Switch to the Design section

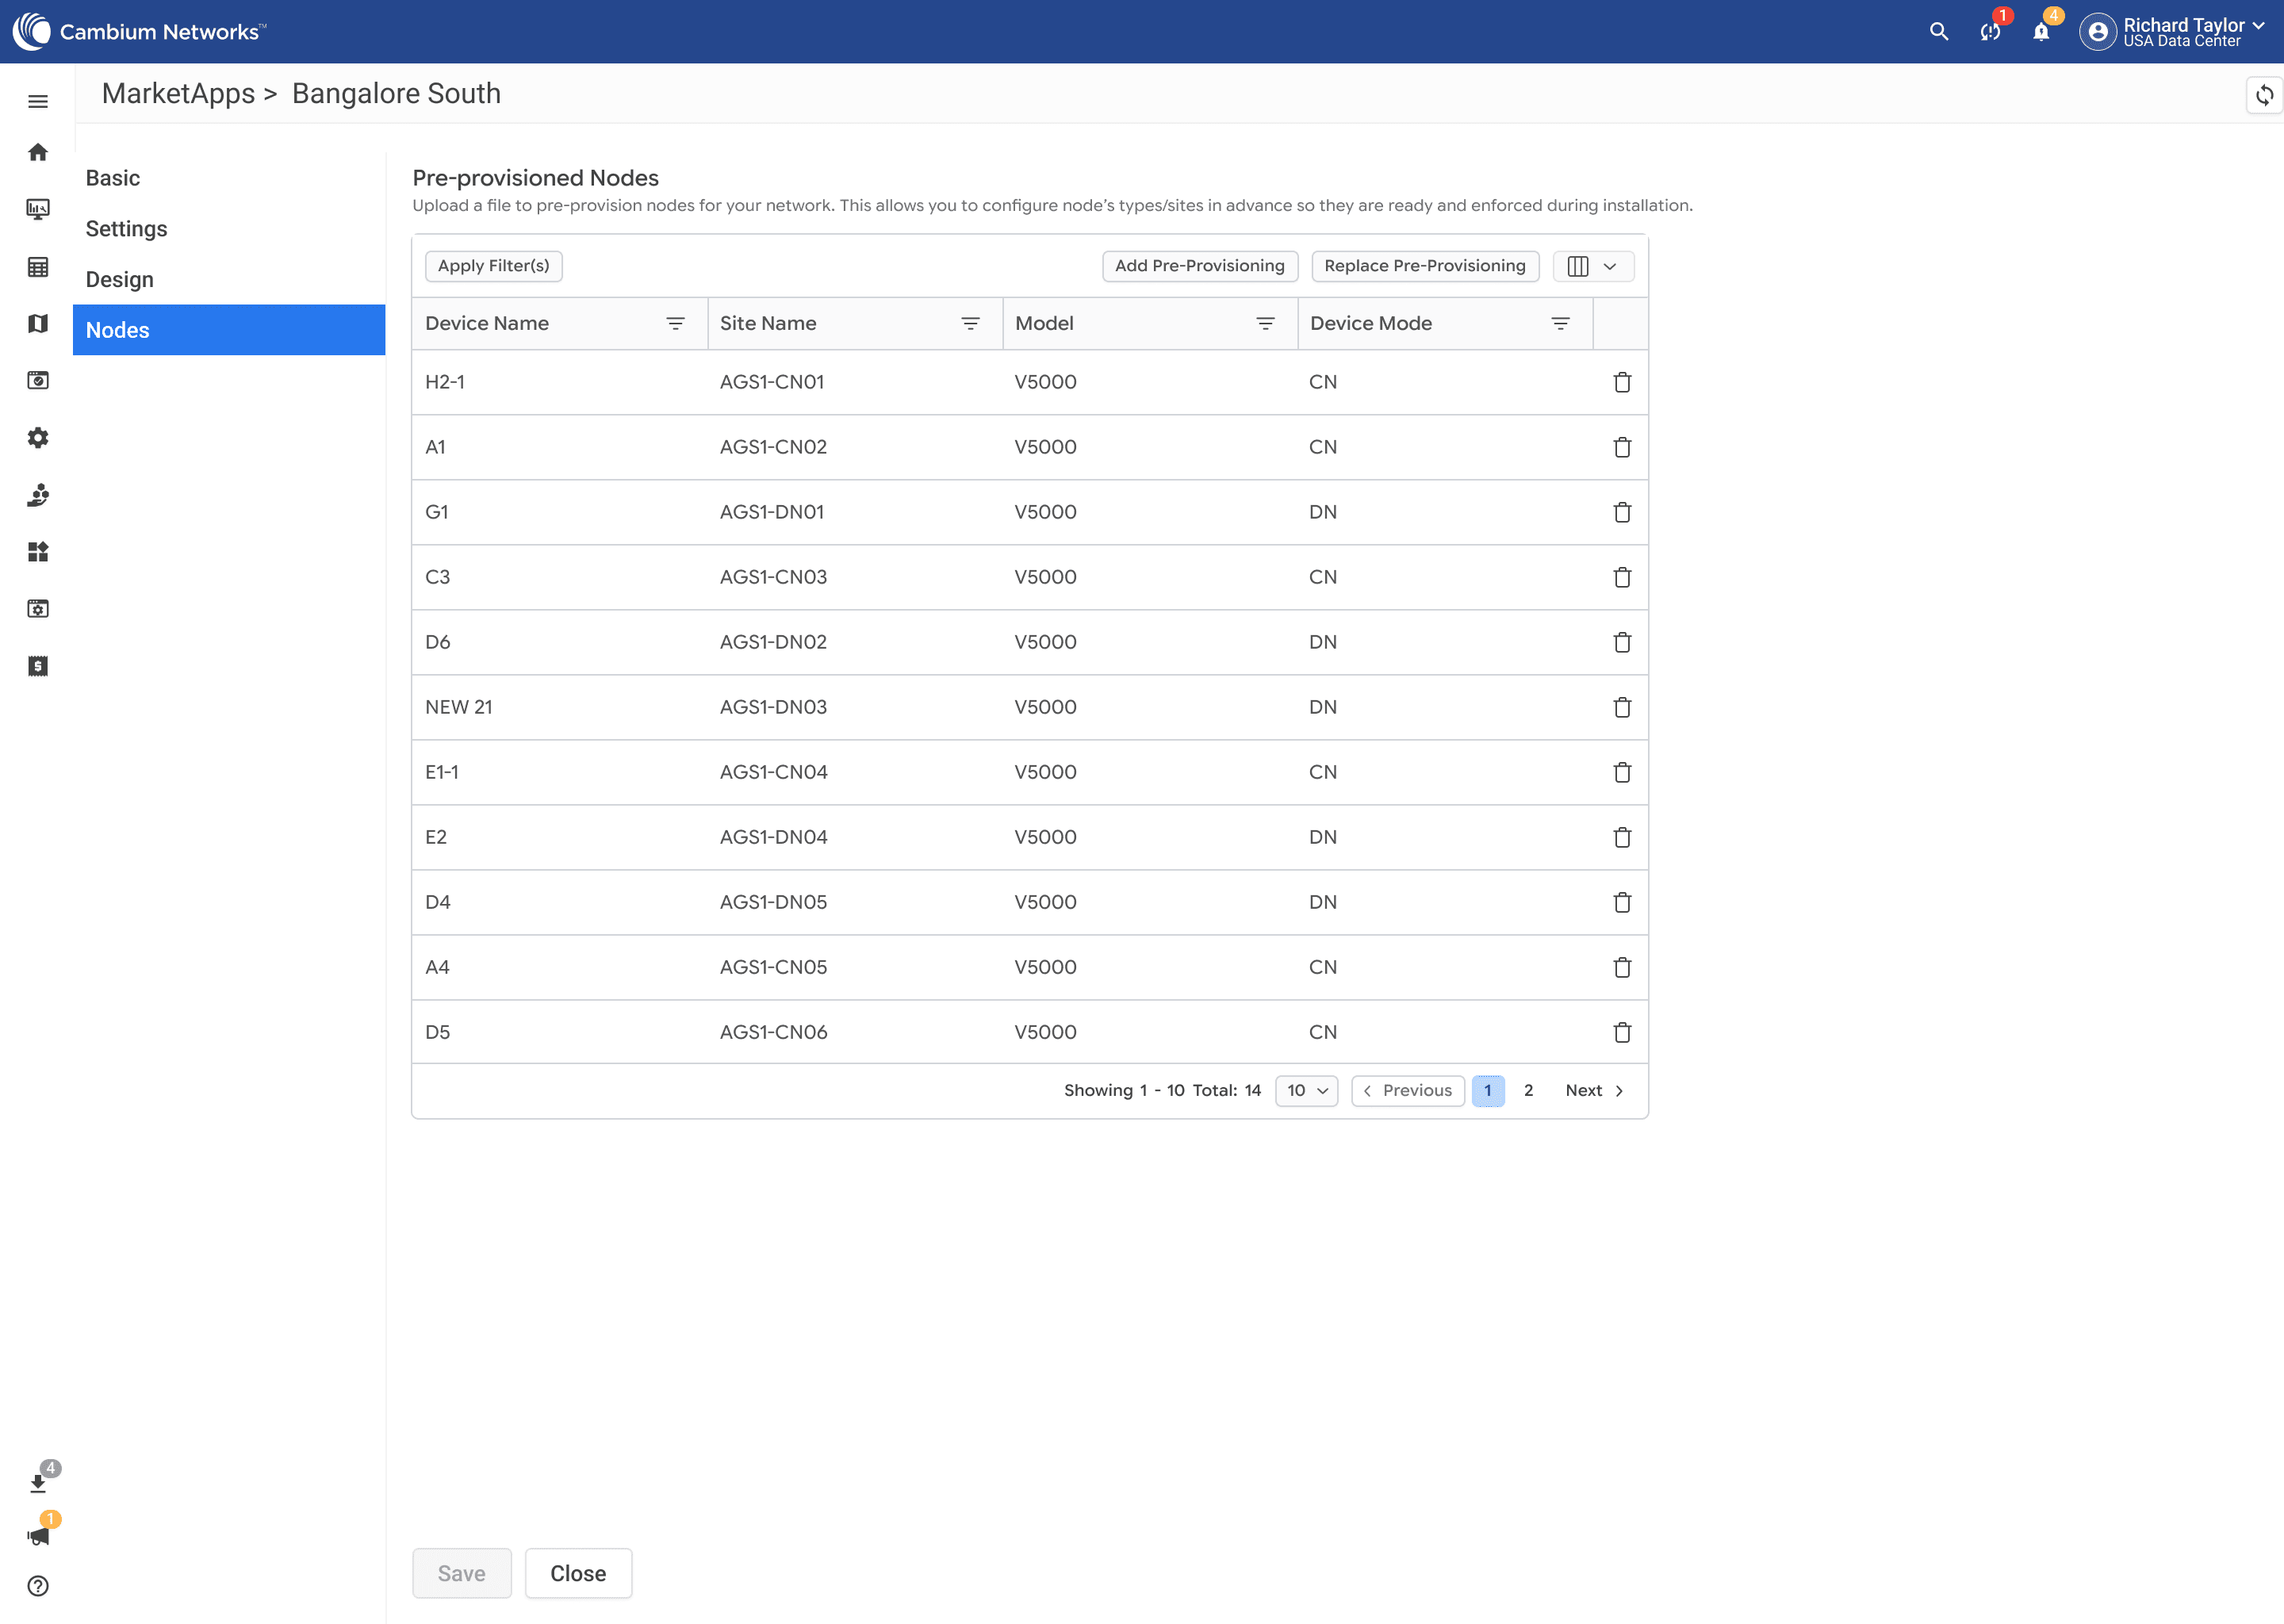pyautogui.click(x=229, y=280)
